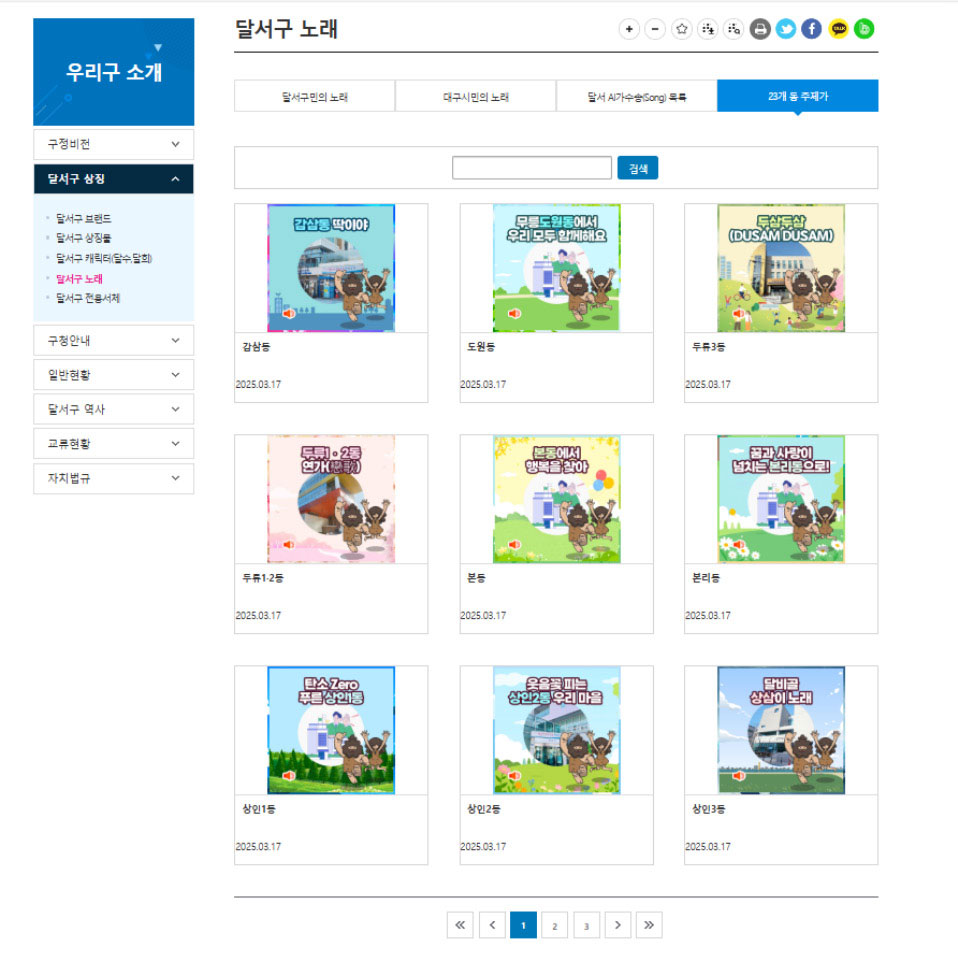Viewport: 958px width, 961px height.
Task: Open the 두류3동 song thumbnail
Action: click(x=780, y=268)
